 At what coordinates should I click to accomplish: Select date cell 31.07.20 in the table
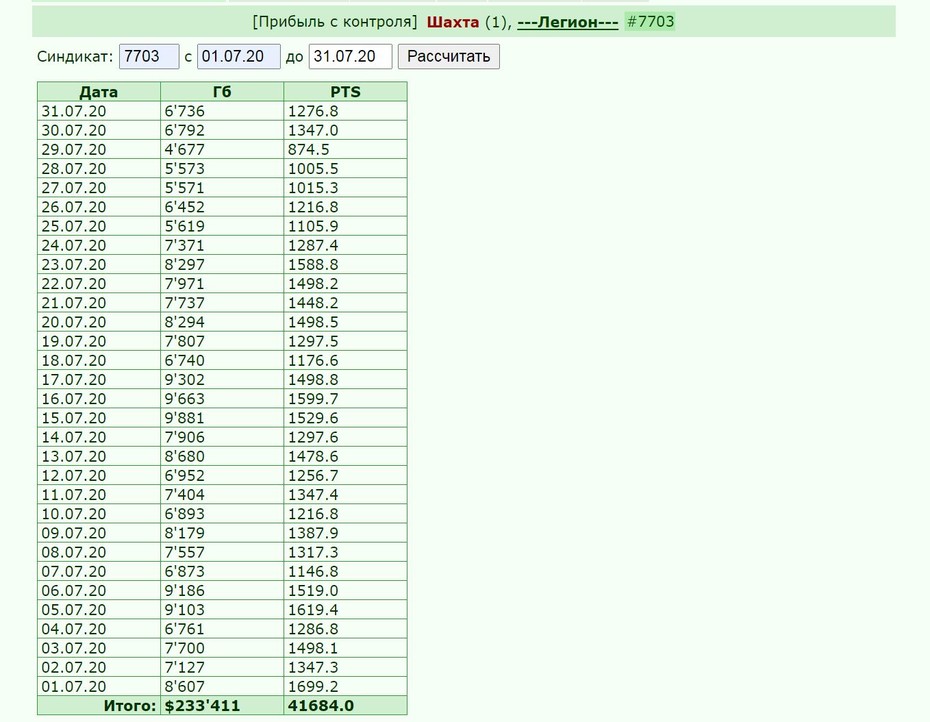tap(74, 111)
